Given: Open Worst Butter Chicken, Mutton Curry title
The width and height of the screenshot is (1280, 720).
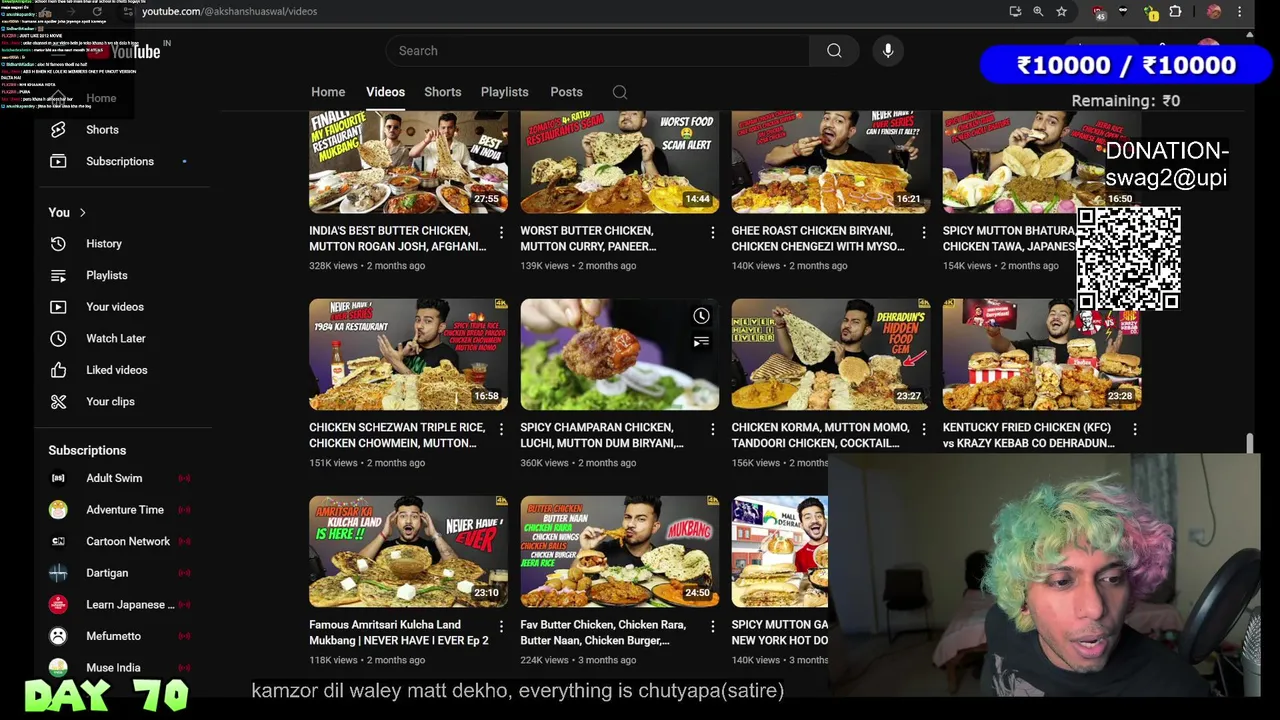Looking at the screenshot, I should click(x=588, y=238).
